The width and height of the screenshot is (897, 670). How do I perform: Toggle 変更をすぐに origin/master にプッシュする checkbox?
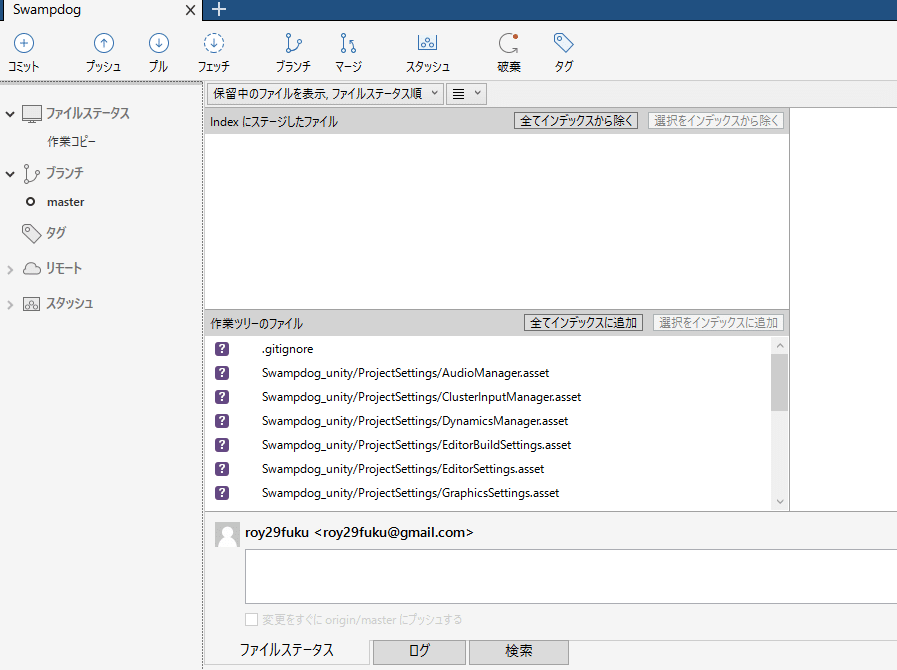click(x=251, y=619)
